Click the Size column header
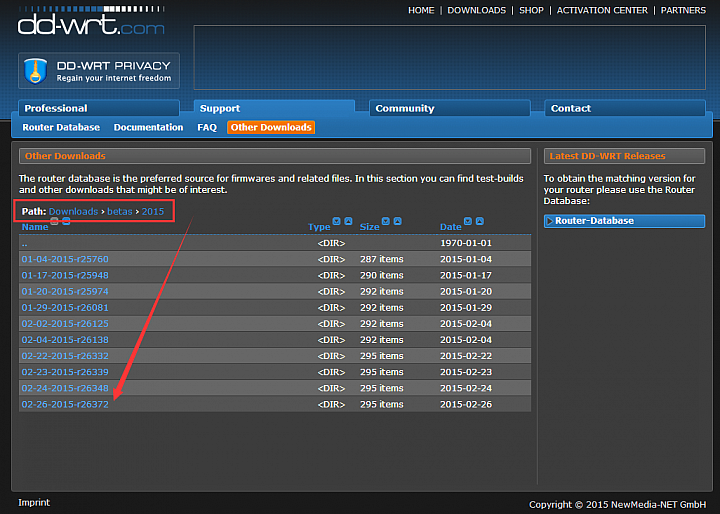The height and width of the screenshot is (514, 720). pos(370,226)
